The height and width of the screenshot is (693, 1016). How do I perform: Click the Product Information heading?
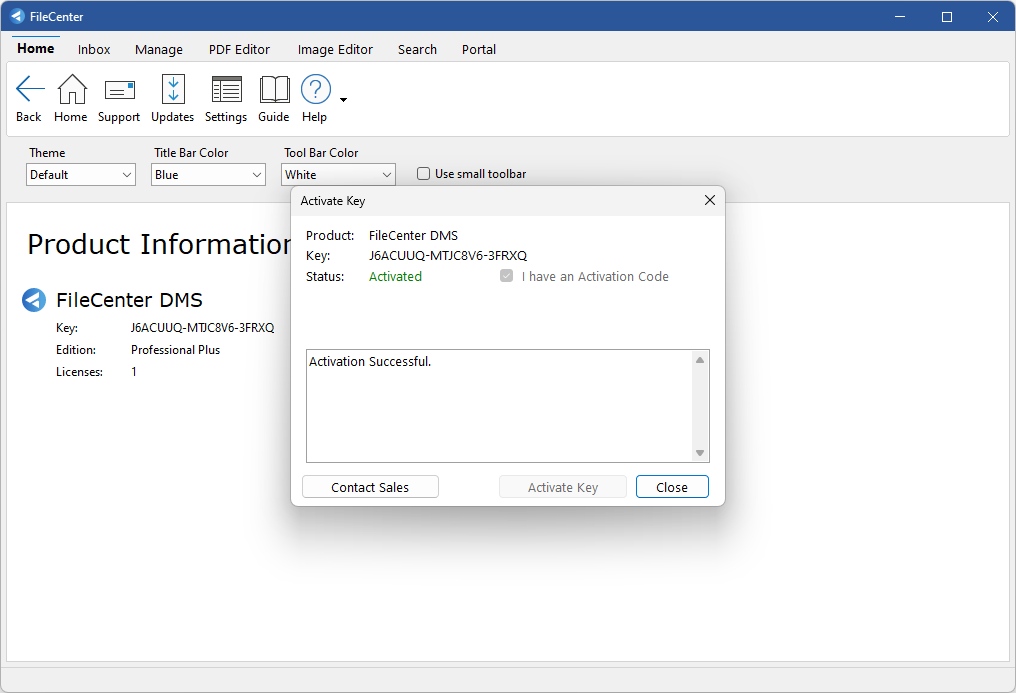pyautogui.click(x=159, y=244)
